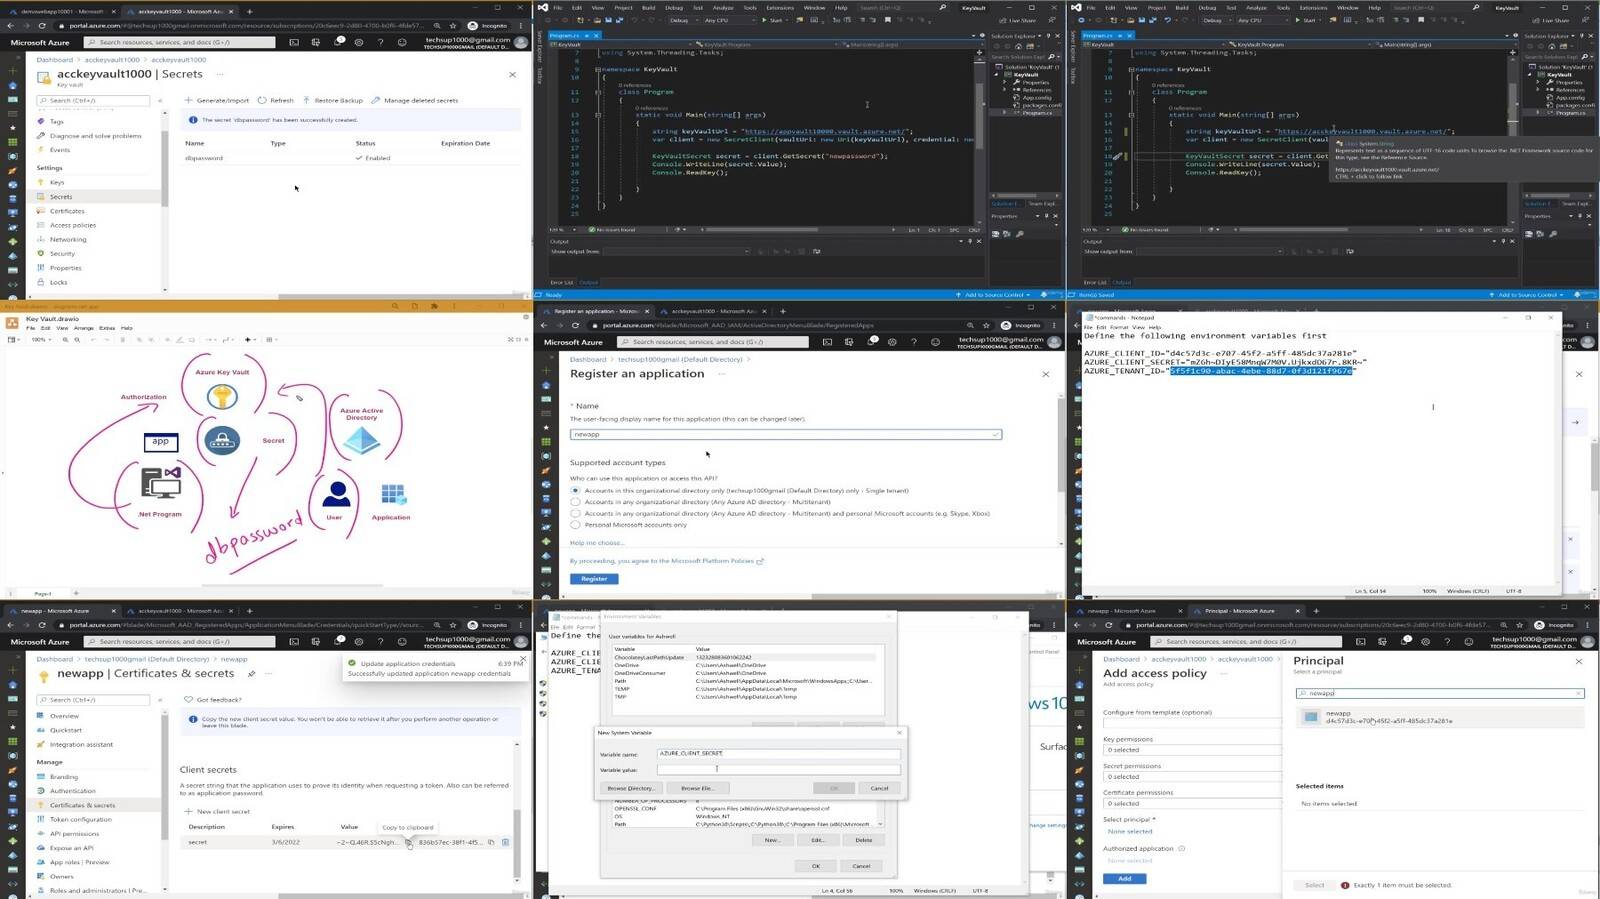The height and width of the screenshot is (899, 1600).
Task: Collapse the Key vault sidebar menu
Action: tap(160, 100)
